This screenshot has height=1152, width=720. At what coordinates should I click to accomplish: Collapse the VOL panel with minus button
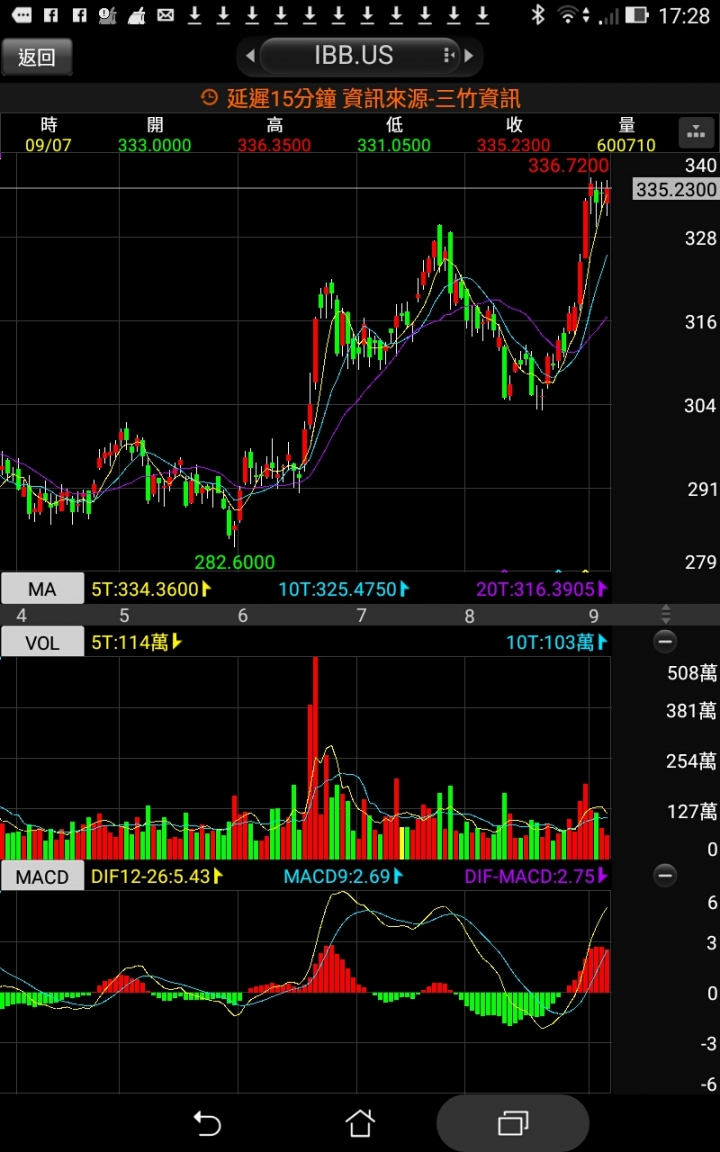(665, 642)
